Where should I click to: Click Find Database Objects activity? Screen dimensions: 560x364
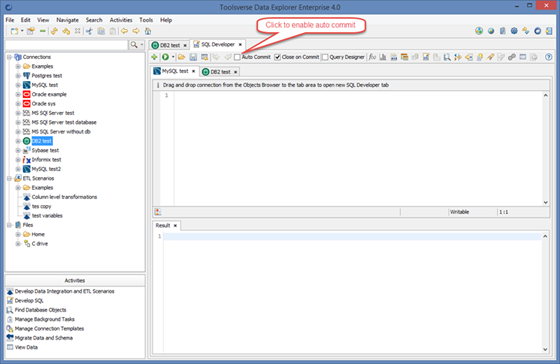tap(40, 310)
